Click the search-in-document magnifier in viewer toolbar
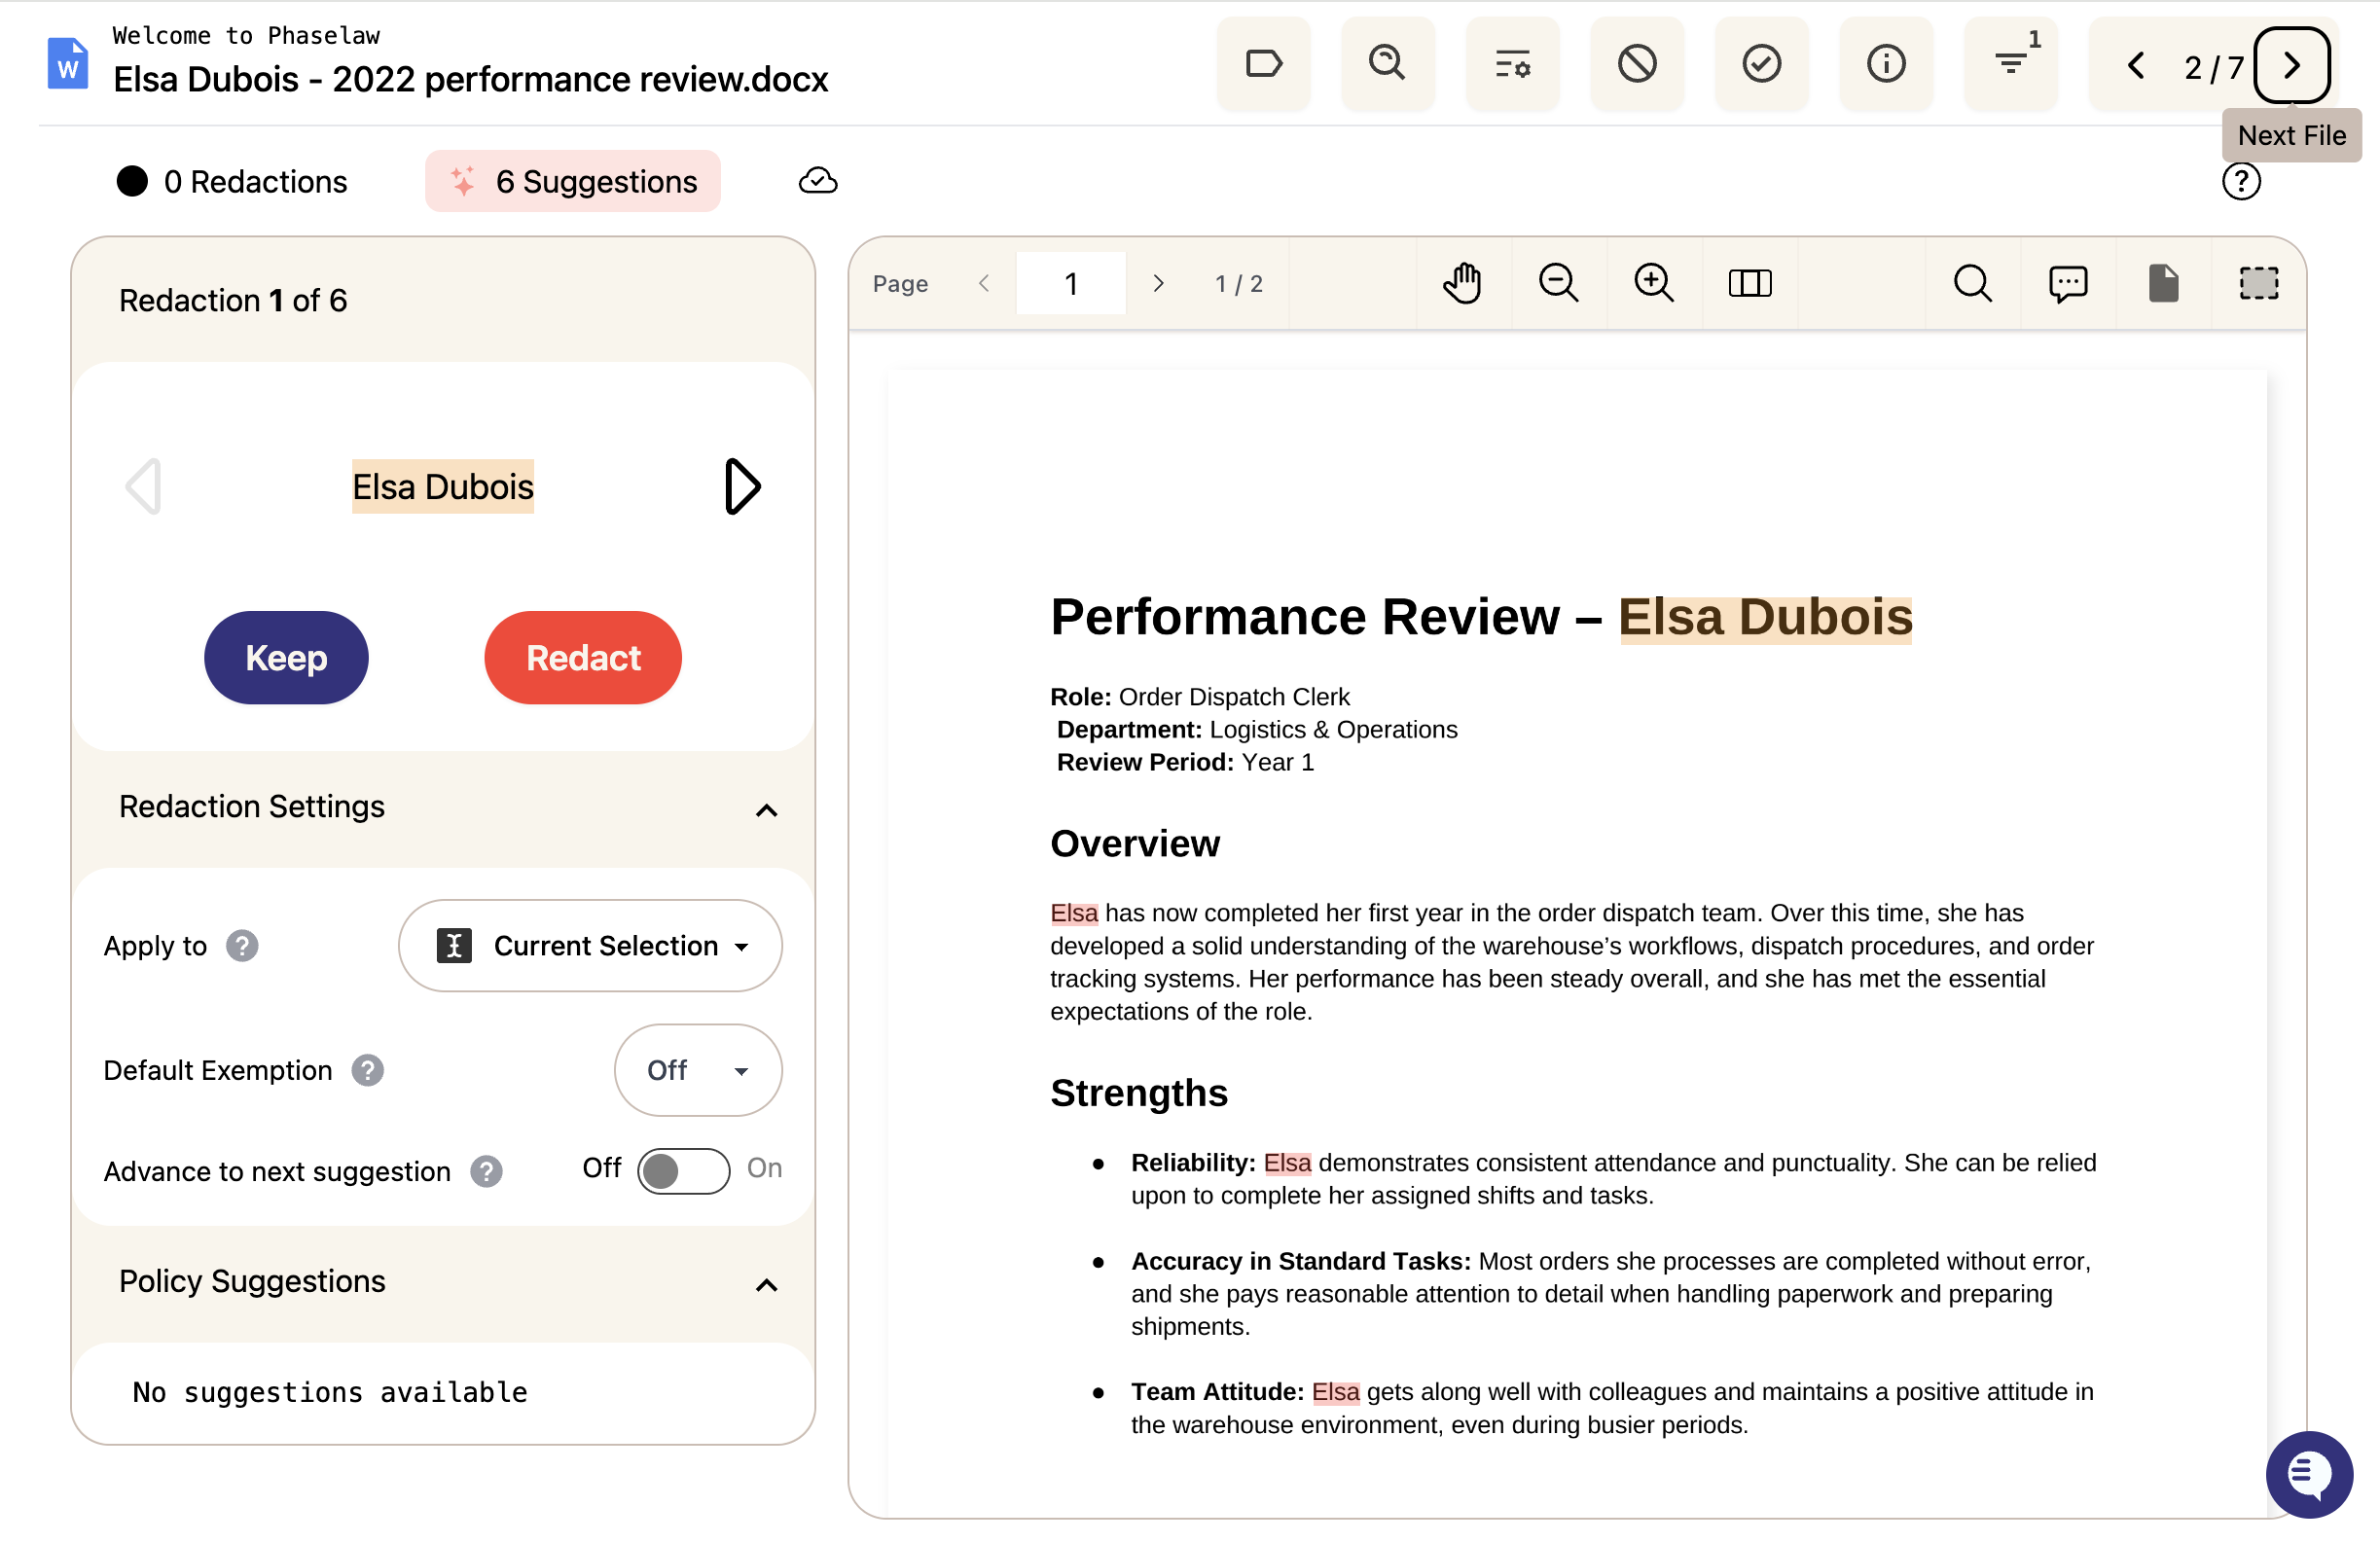The image size is (2380, 1543). click(x=1973, y=284)
